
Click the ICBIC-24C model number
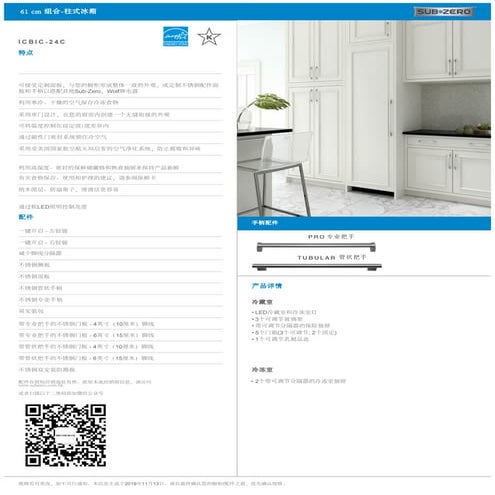(42, 42)
